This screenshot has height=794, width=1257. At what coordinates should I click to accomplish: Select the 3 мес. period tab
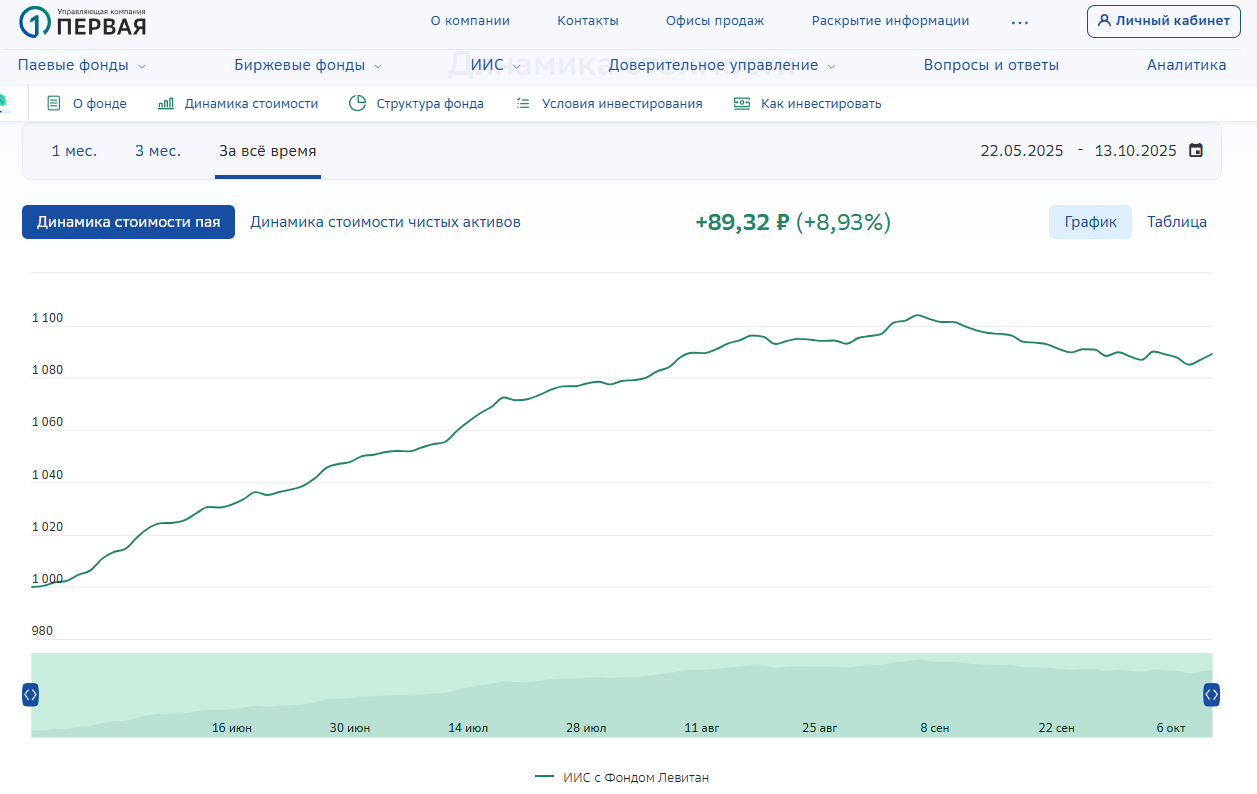[159, 150]
